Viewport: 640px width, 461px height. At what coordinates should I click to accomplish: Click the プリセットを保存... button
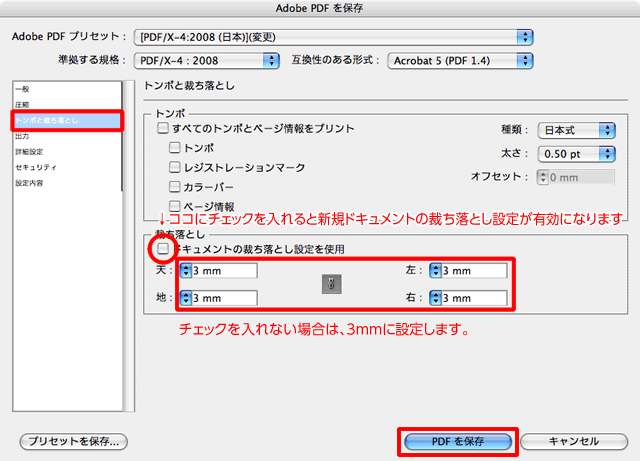point(73,441)
